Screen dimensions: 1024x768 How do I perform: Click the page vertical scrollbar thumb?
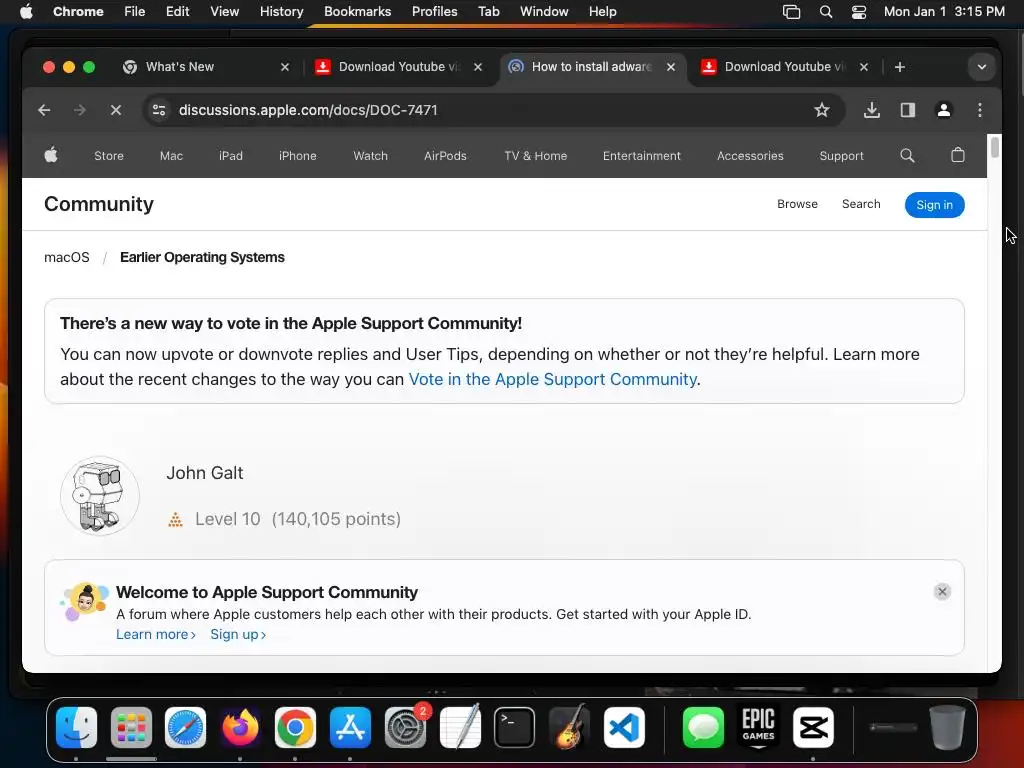click(x=994, y=146)
